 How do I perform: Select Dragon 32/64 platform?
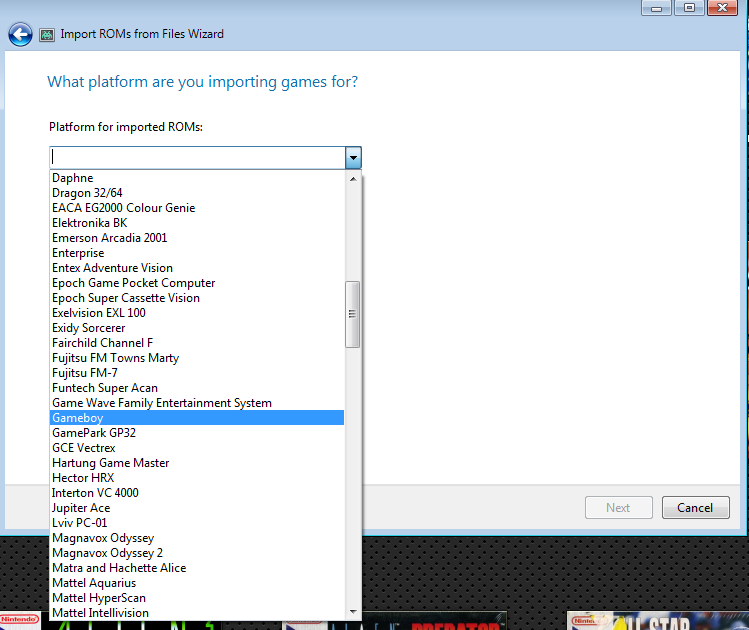tap(197, 192)
